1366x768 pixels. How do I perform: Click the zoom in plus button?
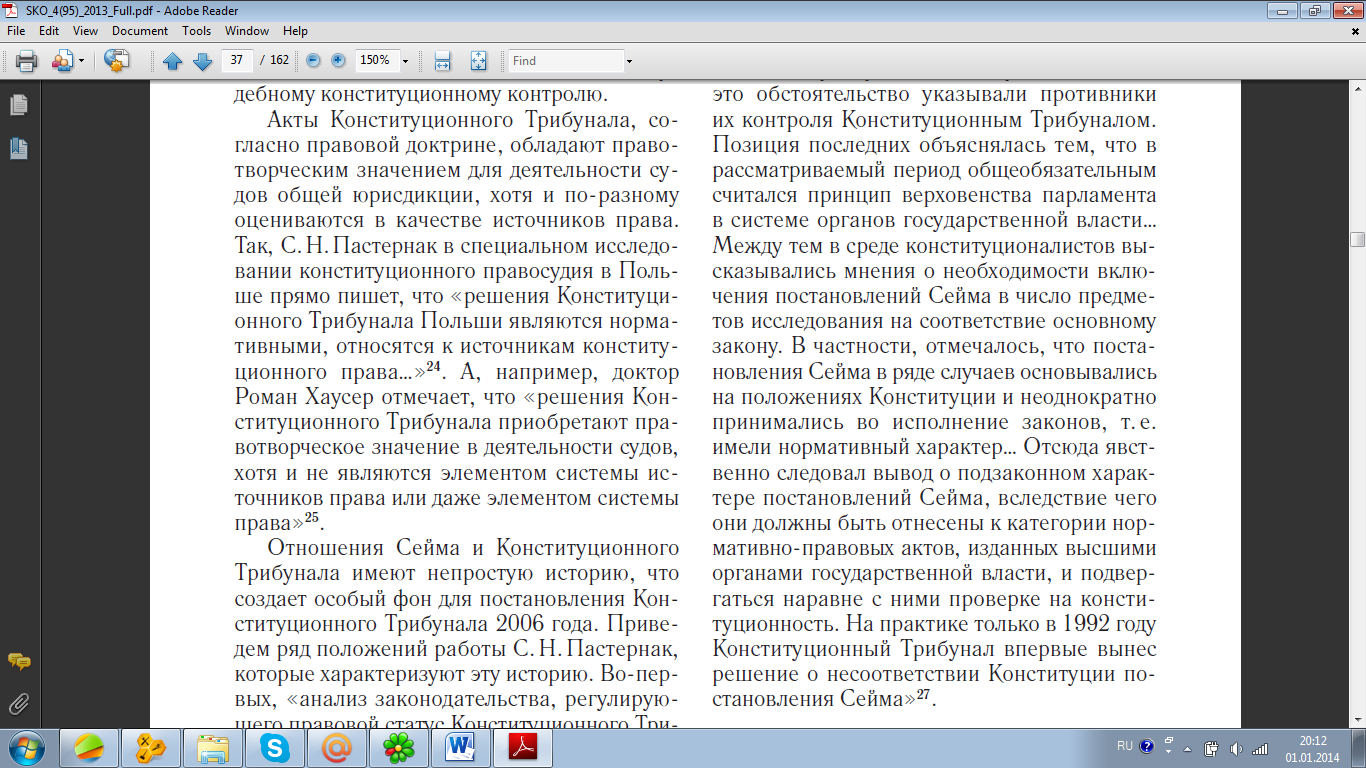[338, 60]
